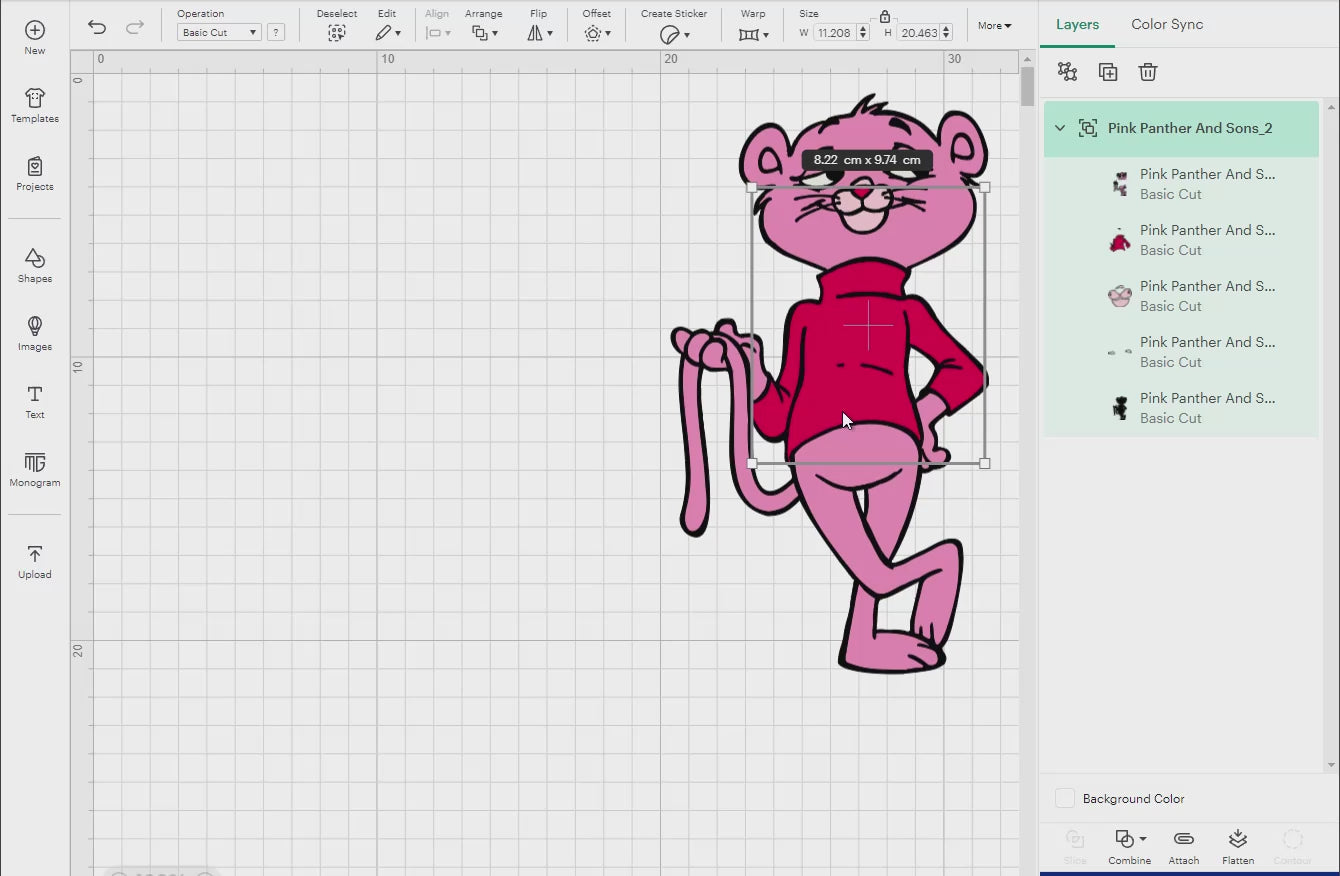Open the Upload panel
This screenshot has height=876, width=1340.
point(35,561)
